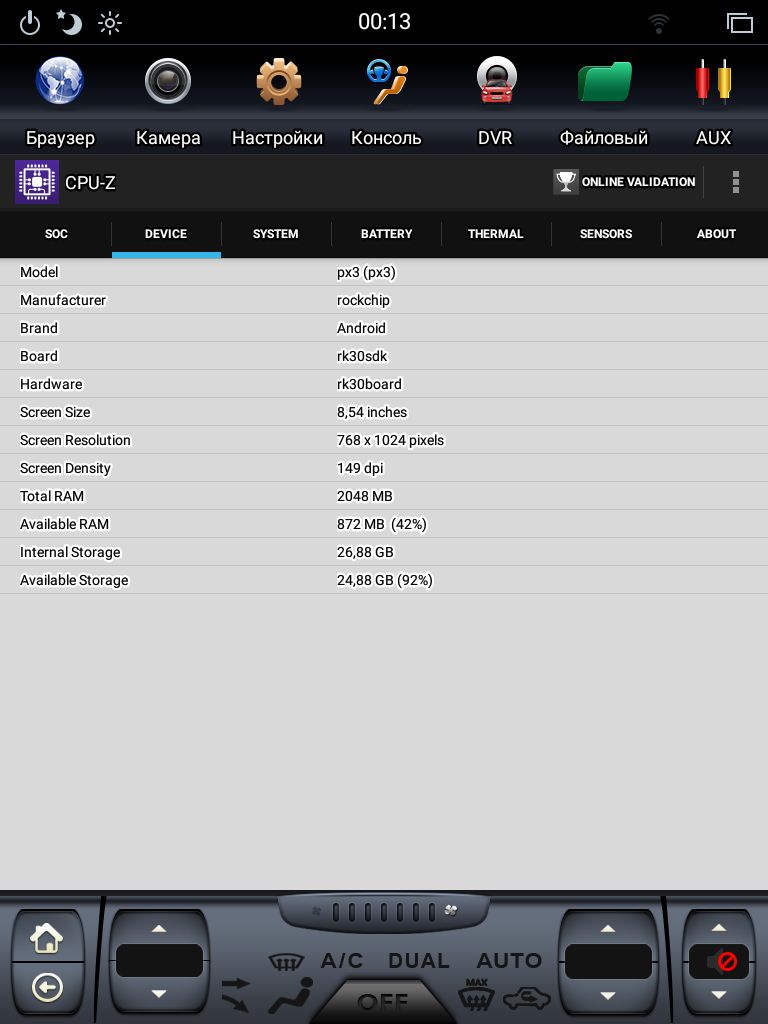Select Internal Storage value 26,88 GB
This screenshot has width=768, height=1024.
366,552
